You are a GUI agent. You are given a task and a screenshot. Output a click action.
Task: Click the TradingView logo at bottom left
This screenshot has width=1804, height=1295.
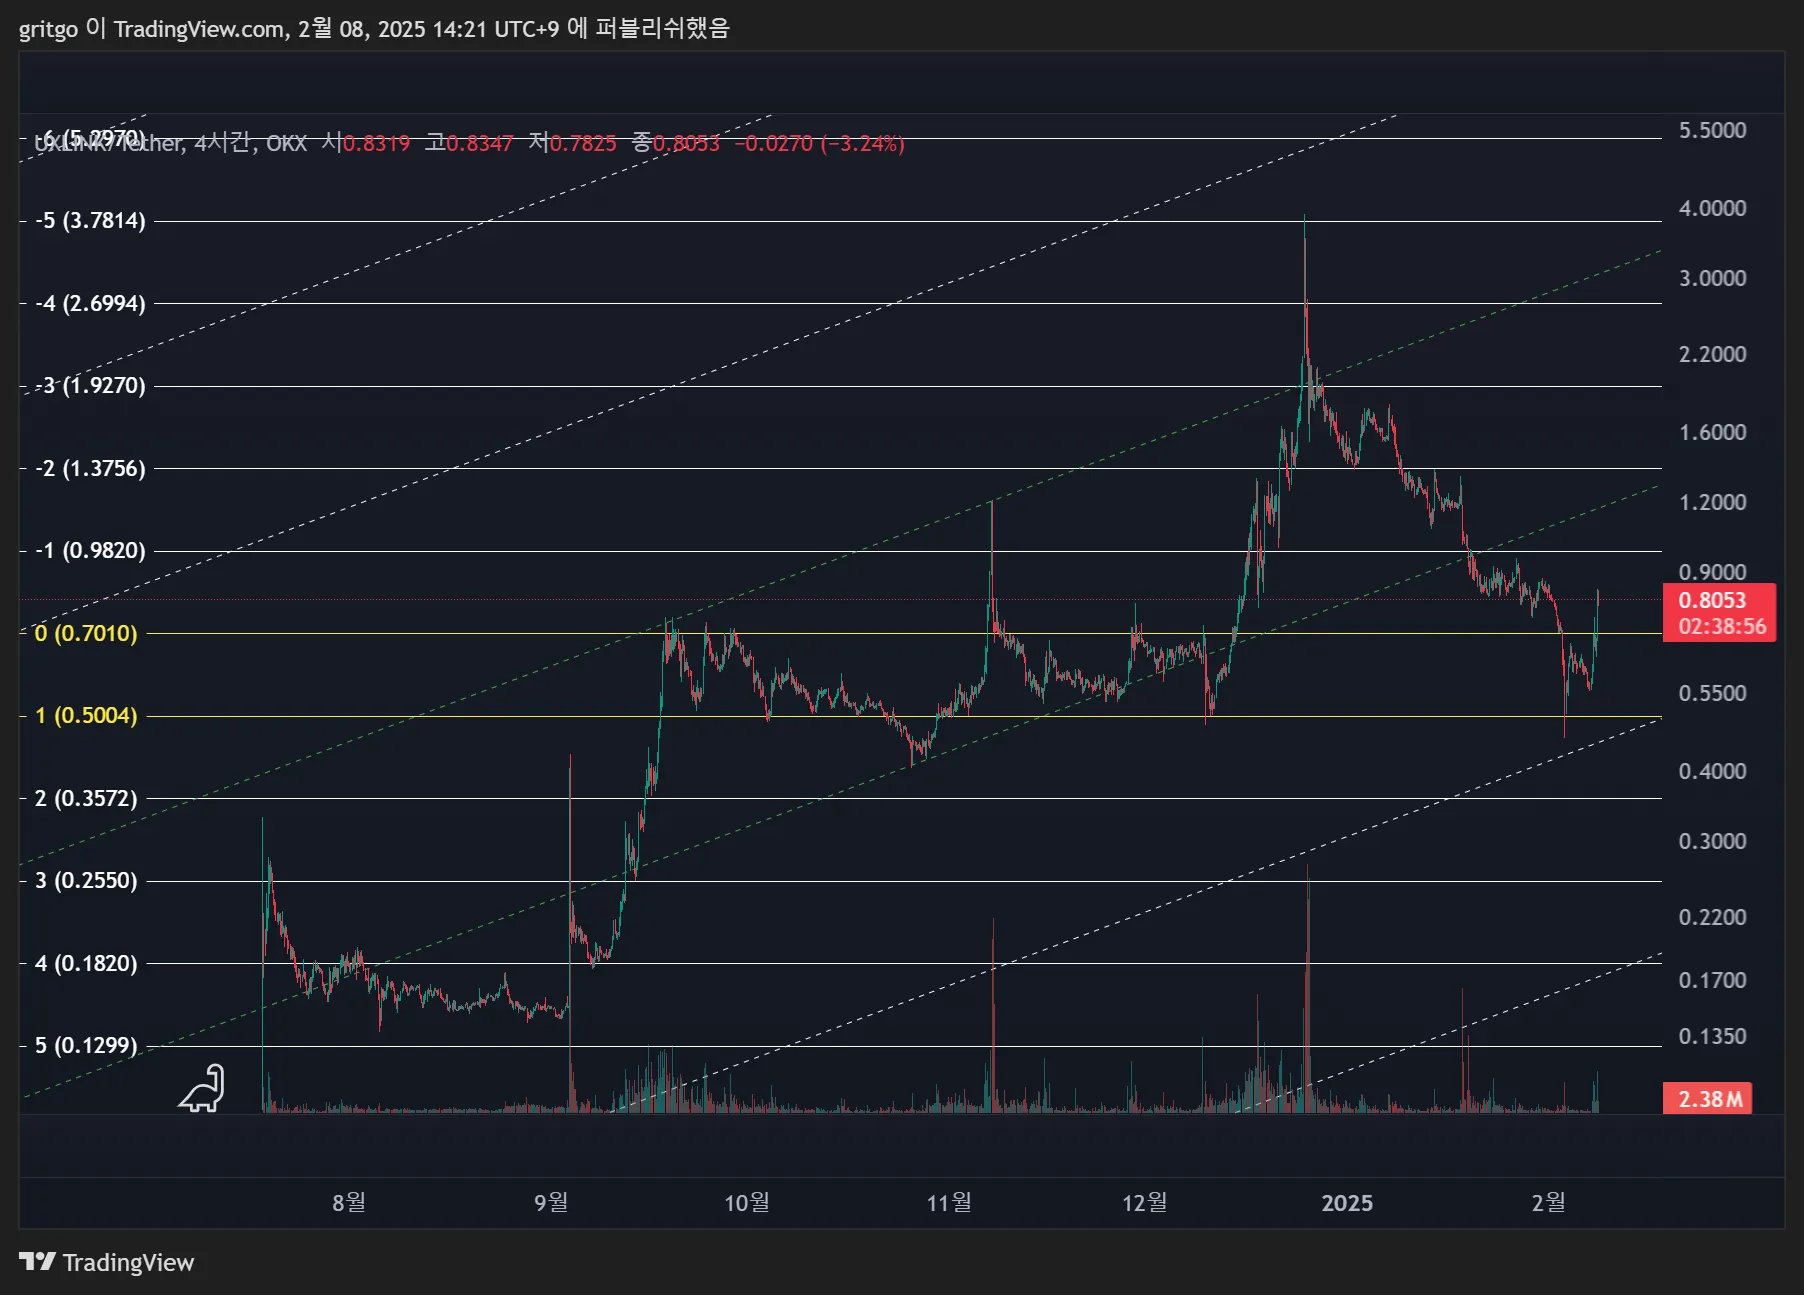click(107, 1262)
